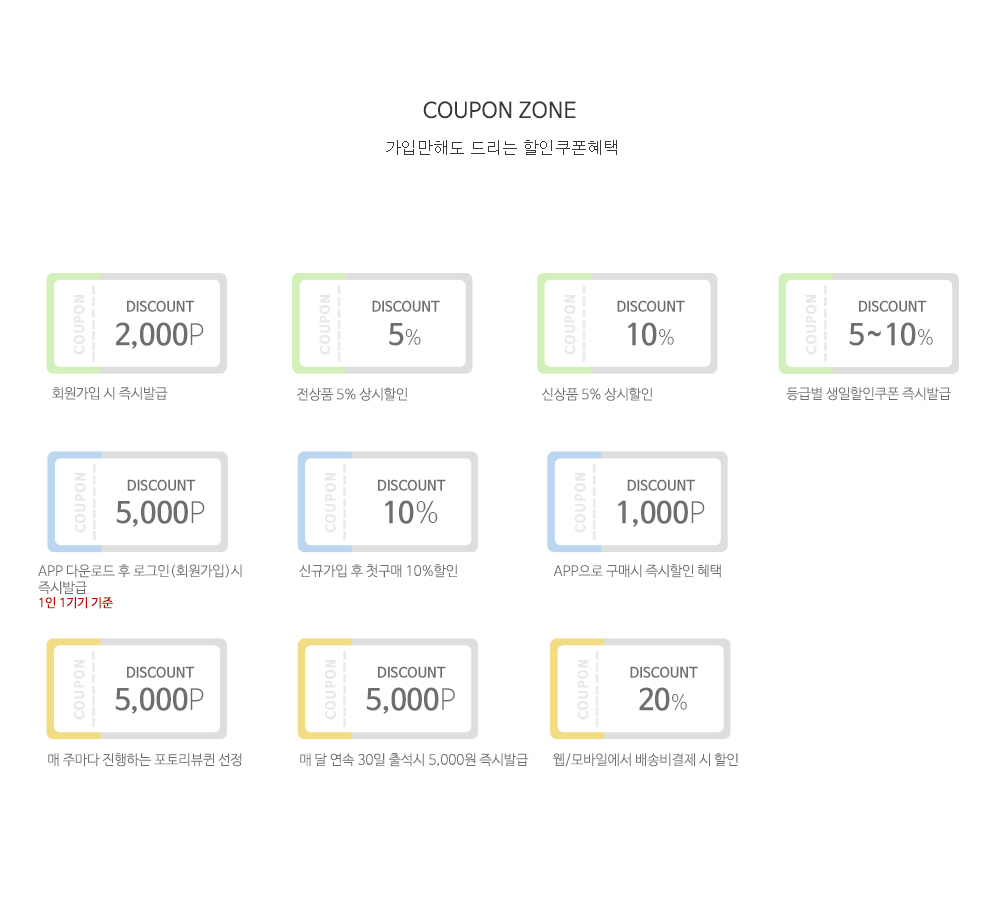Click the red '1인 1기기 기준' notice
Viewport: 1000px width, 908px height.
[x=75, y=603]
